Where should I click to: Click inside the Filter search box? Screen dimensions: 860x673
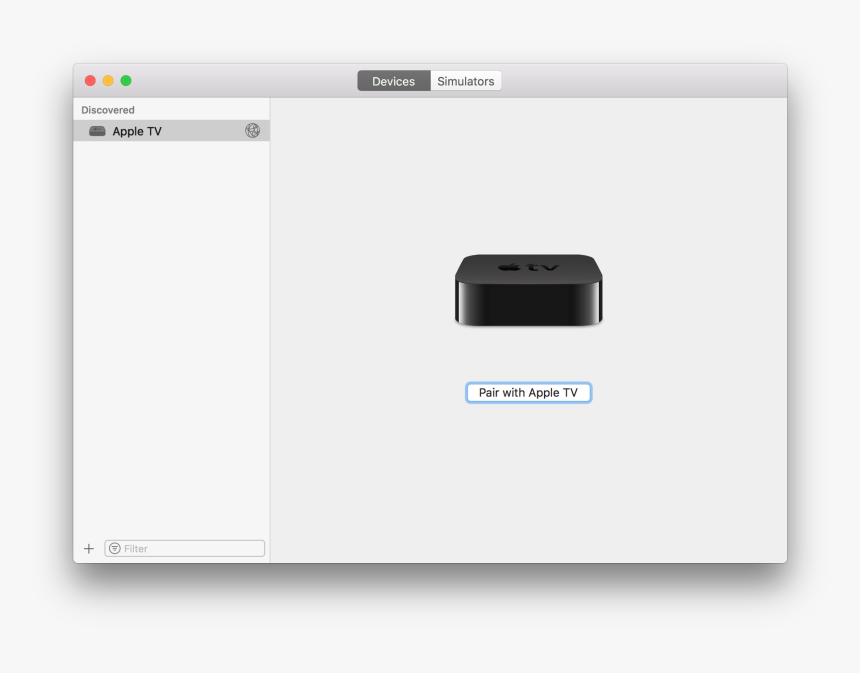tap(184, 548)
